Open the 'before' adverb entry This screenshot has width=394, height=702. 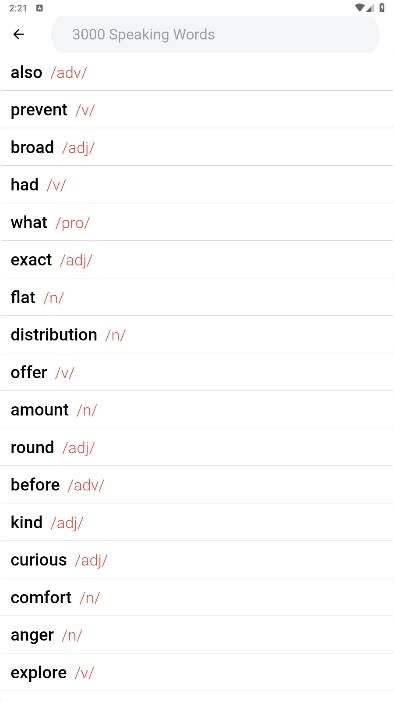click(x=197, y=484)
